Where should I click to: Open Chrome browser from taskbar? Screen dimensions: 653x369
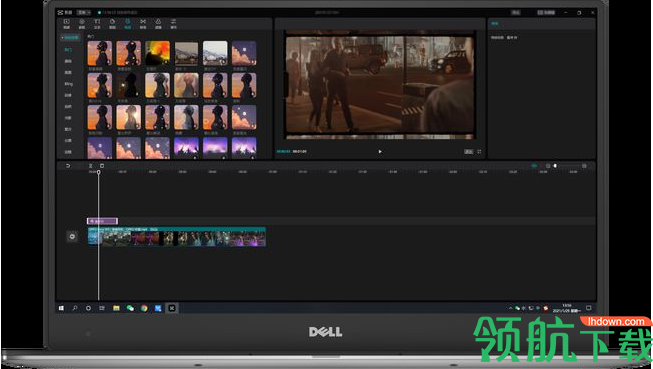144,308
